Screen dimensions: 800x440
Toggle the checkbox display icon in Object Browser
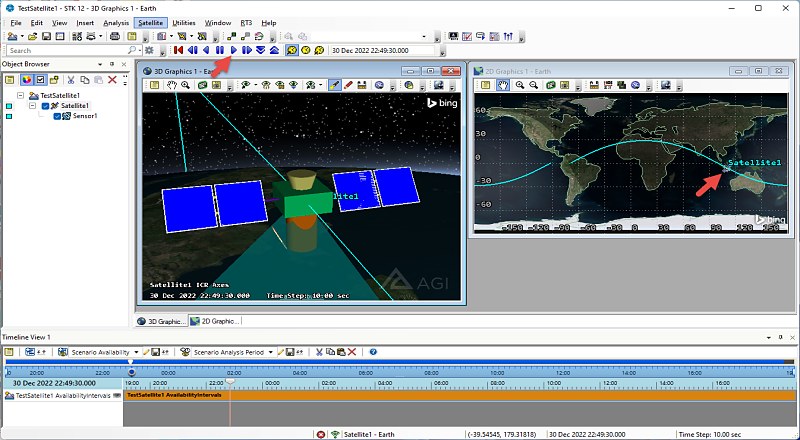point(40,80)
